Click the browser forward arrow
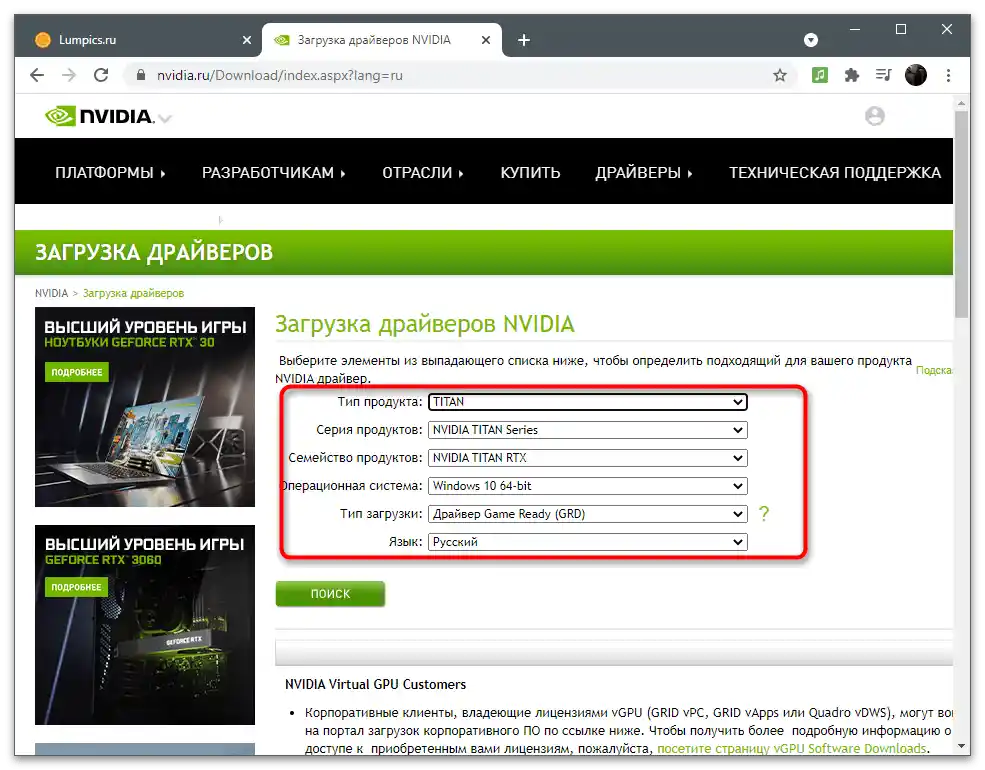The image size is (985, 770). [68, 75]
